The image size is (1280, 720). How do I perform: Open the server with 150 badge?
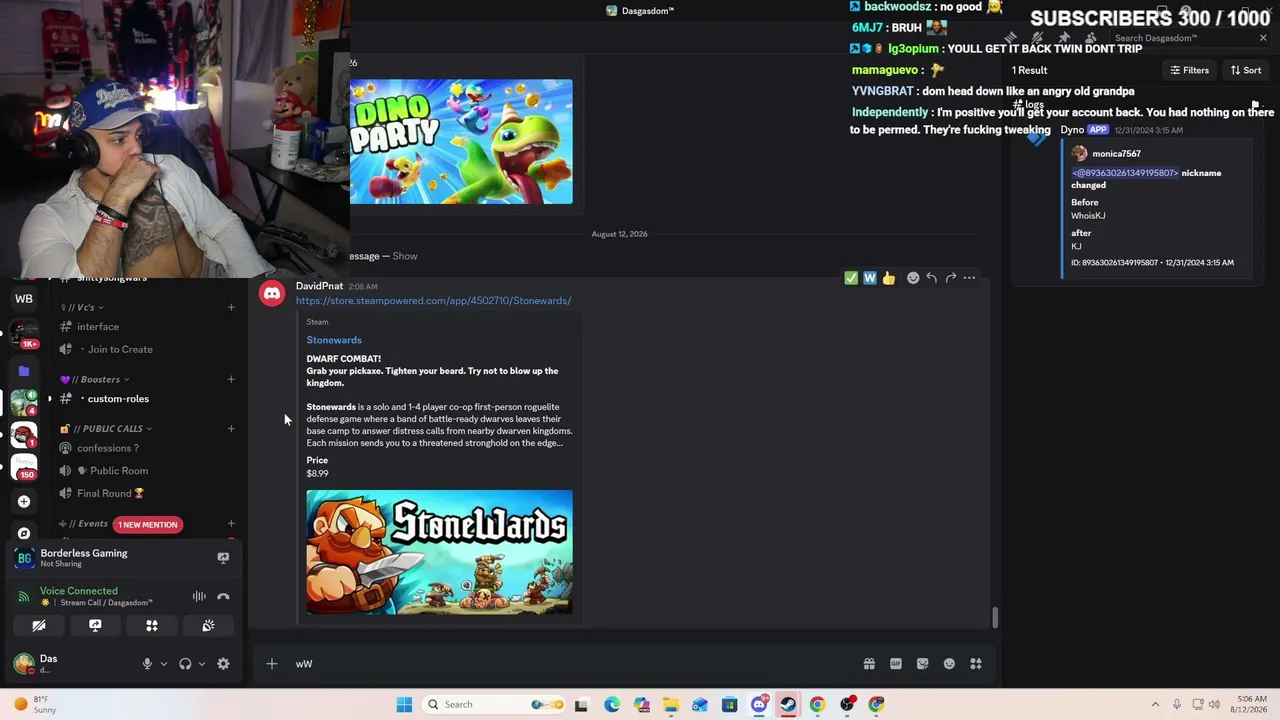(x=24, y=467)
